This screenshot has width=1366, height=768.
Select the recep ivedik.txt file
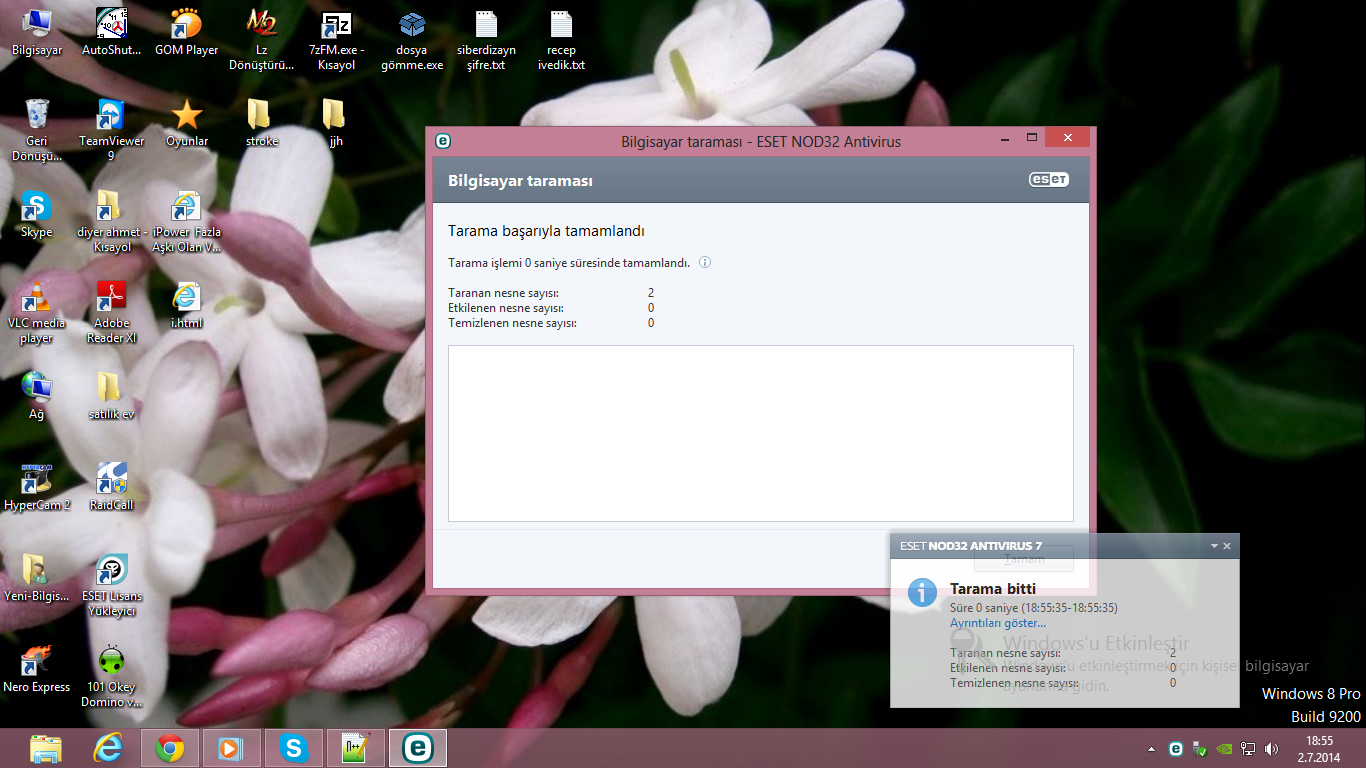561,40
